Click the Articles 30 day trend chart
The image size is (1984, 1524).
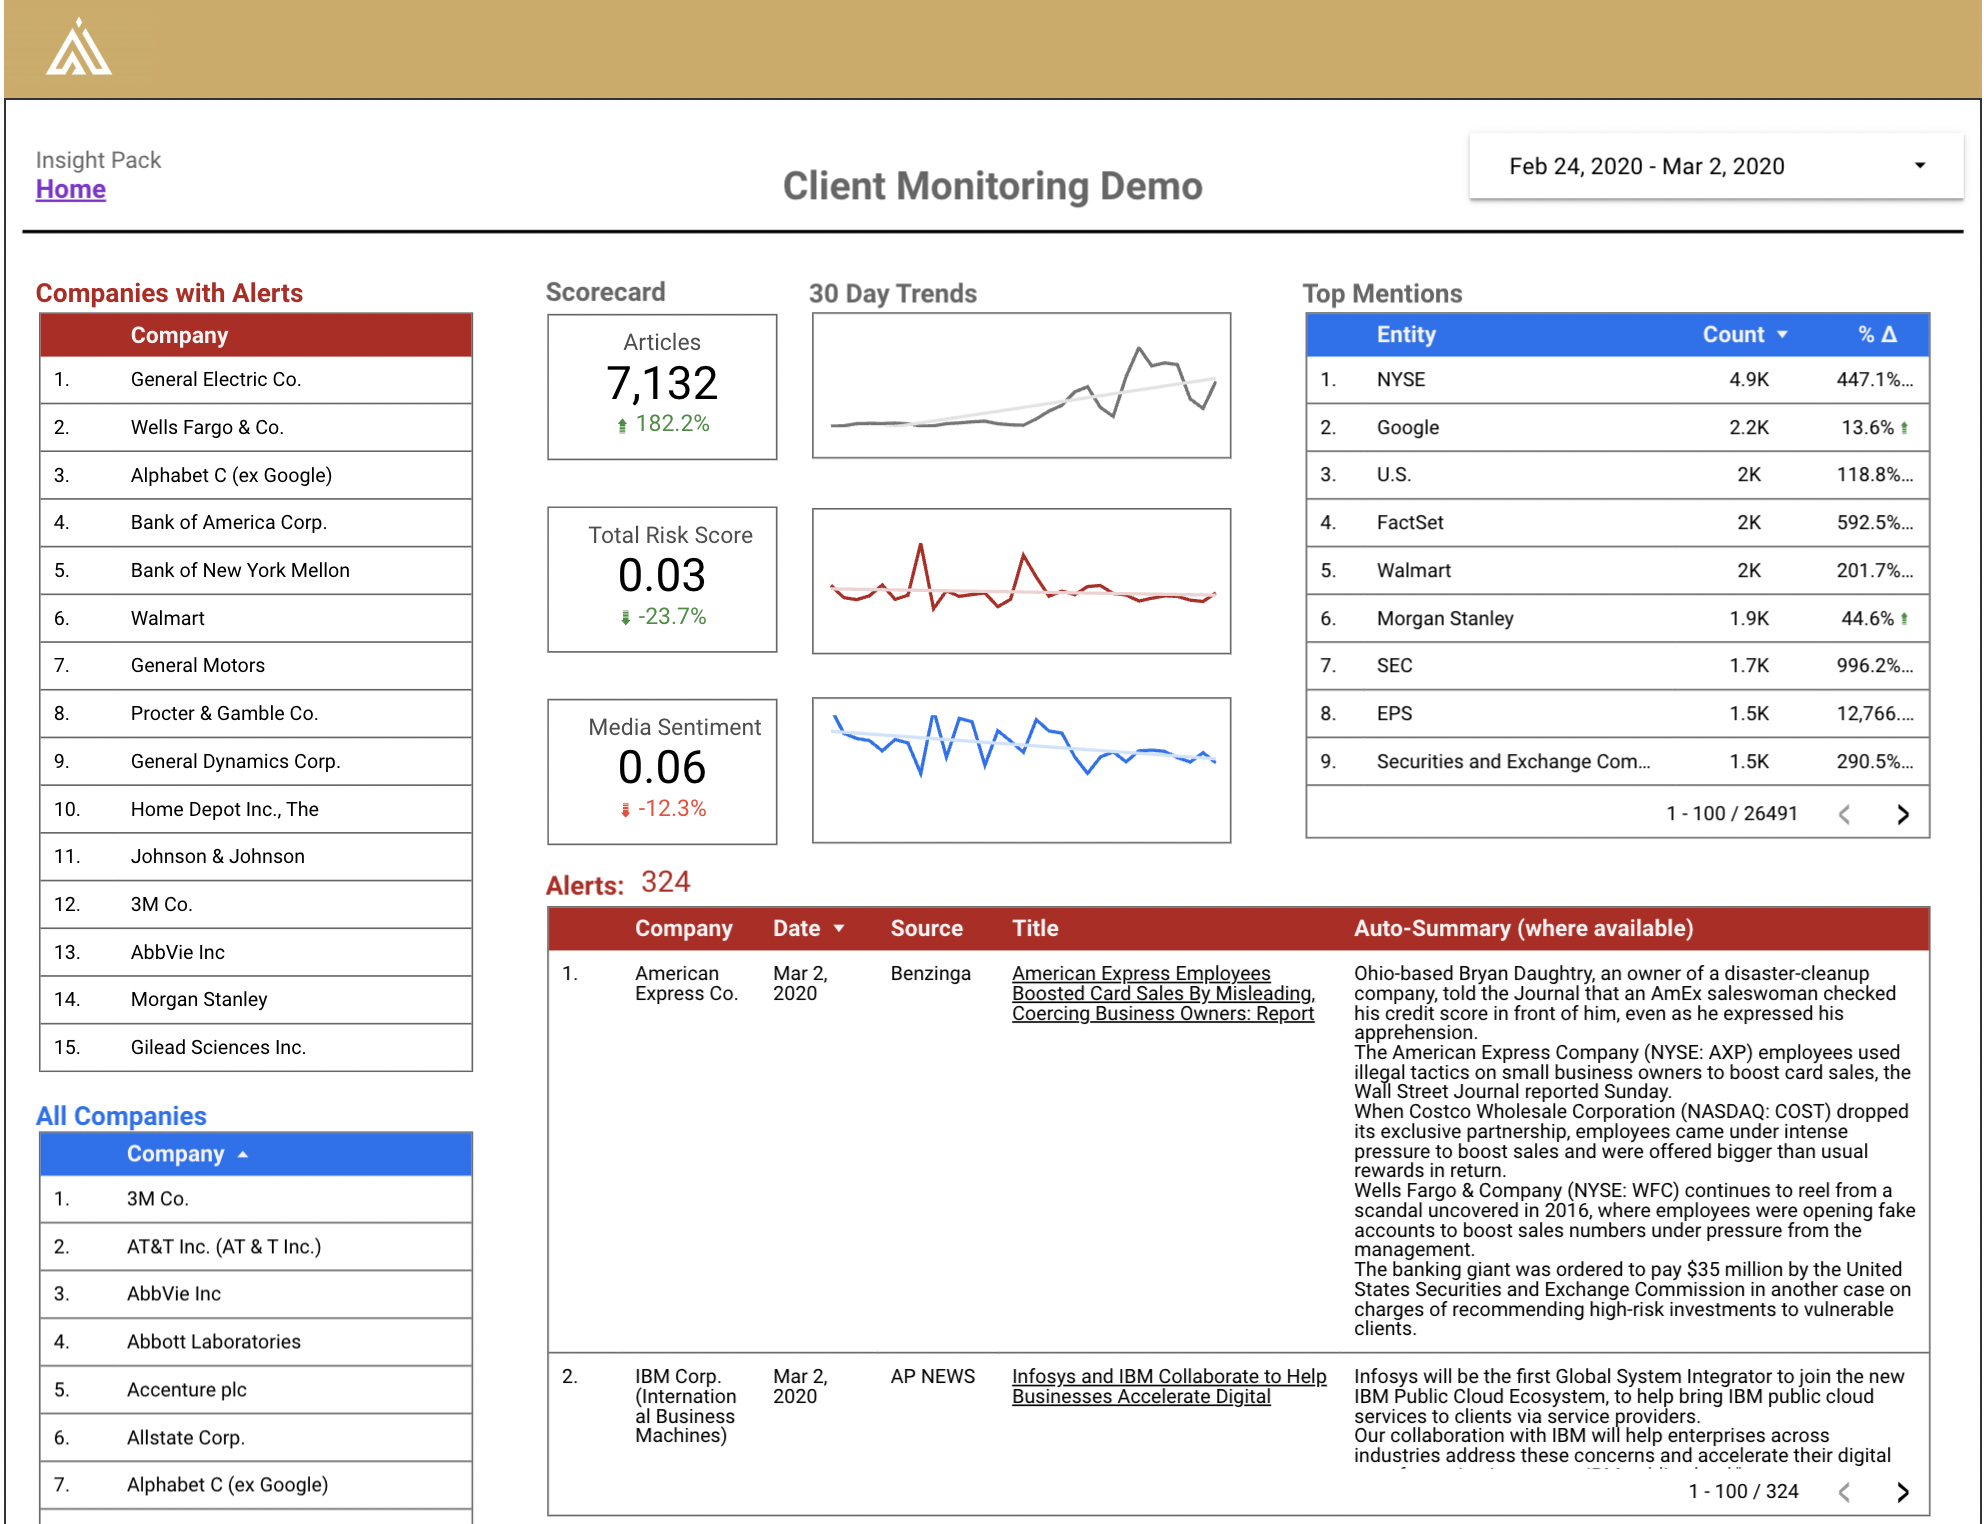point(1021,386)
